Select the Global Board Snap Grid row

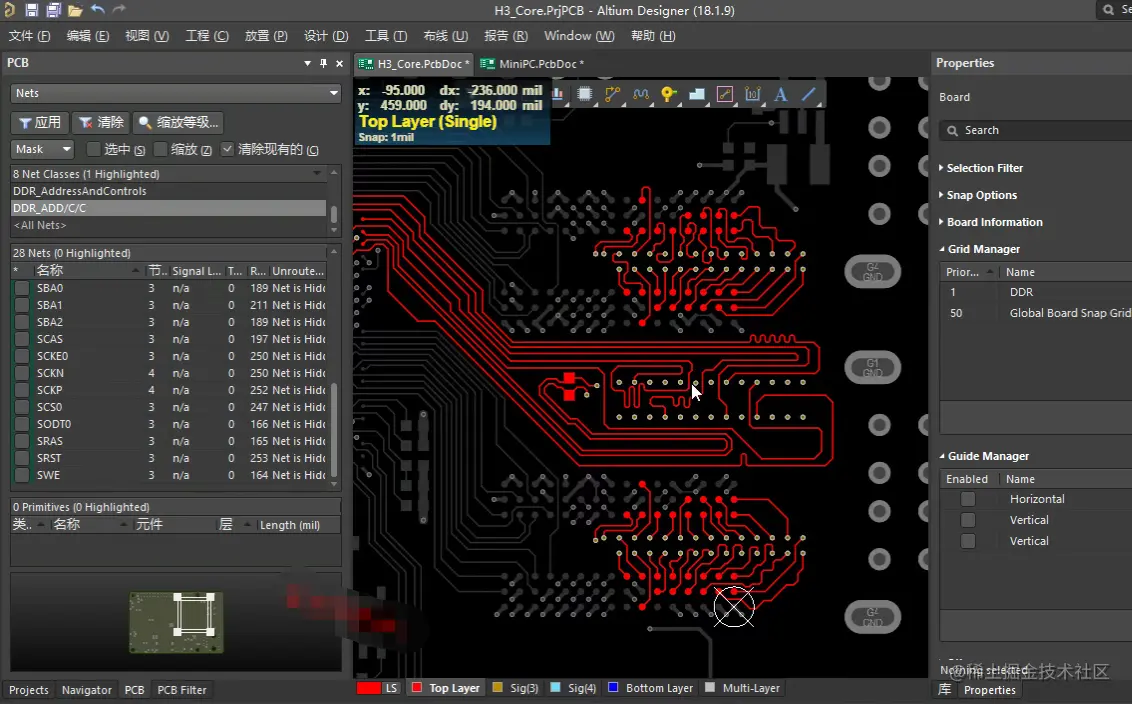(x=1038, y=313)
